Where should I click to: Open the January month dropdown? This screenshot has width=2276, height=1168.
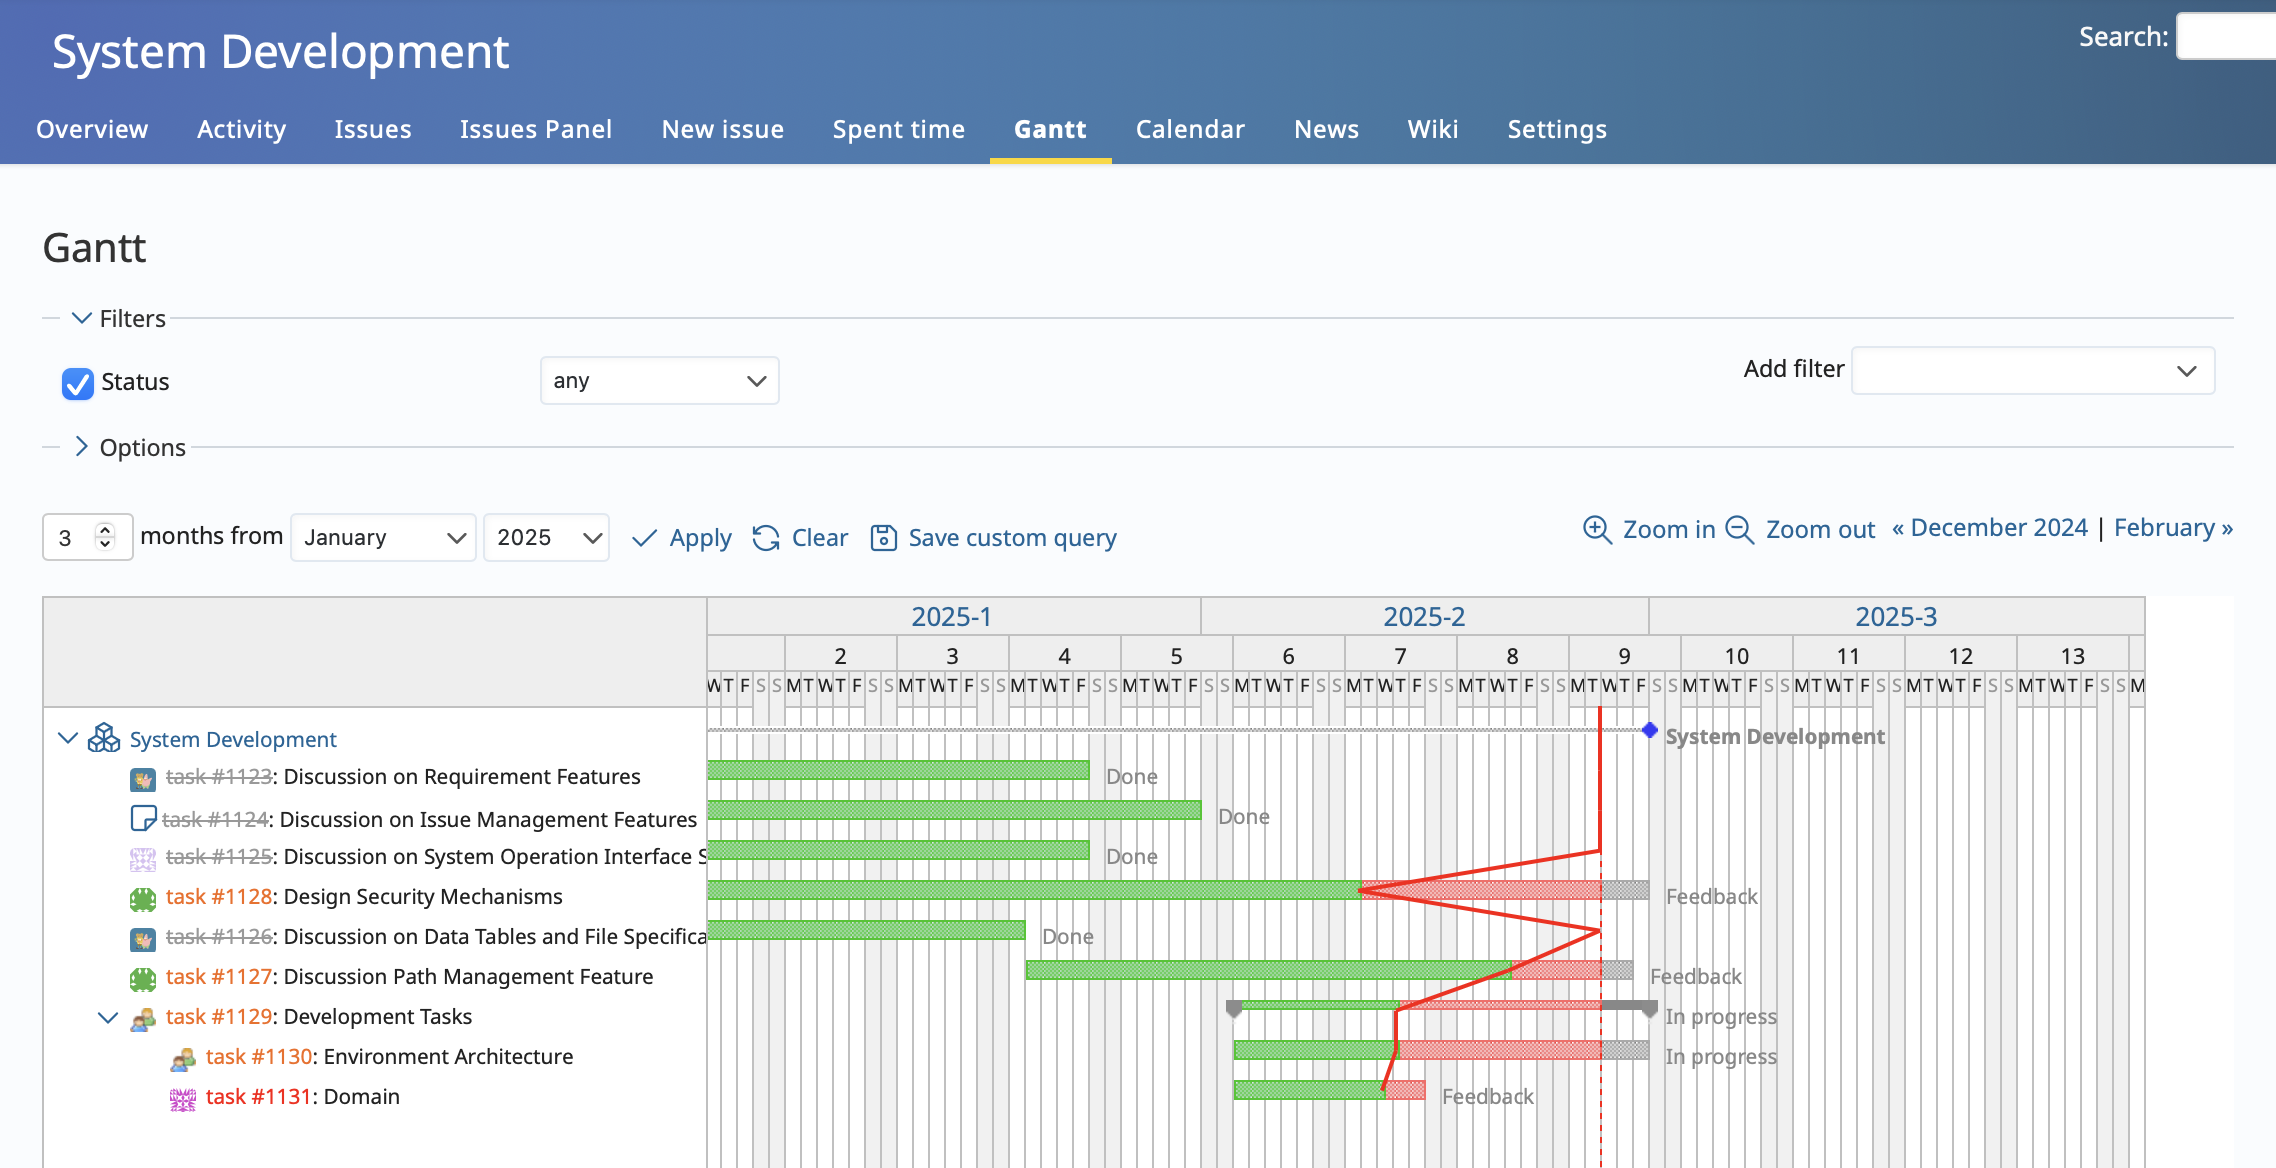383,538
